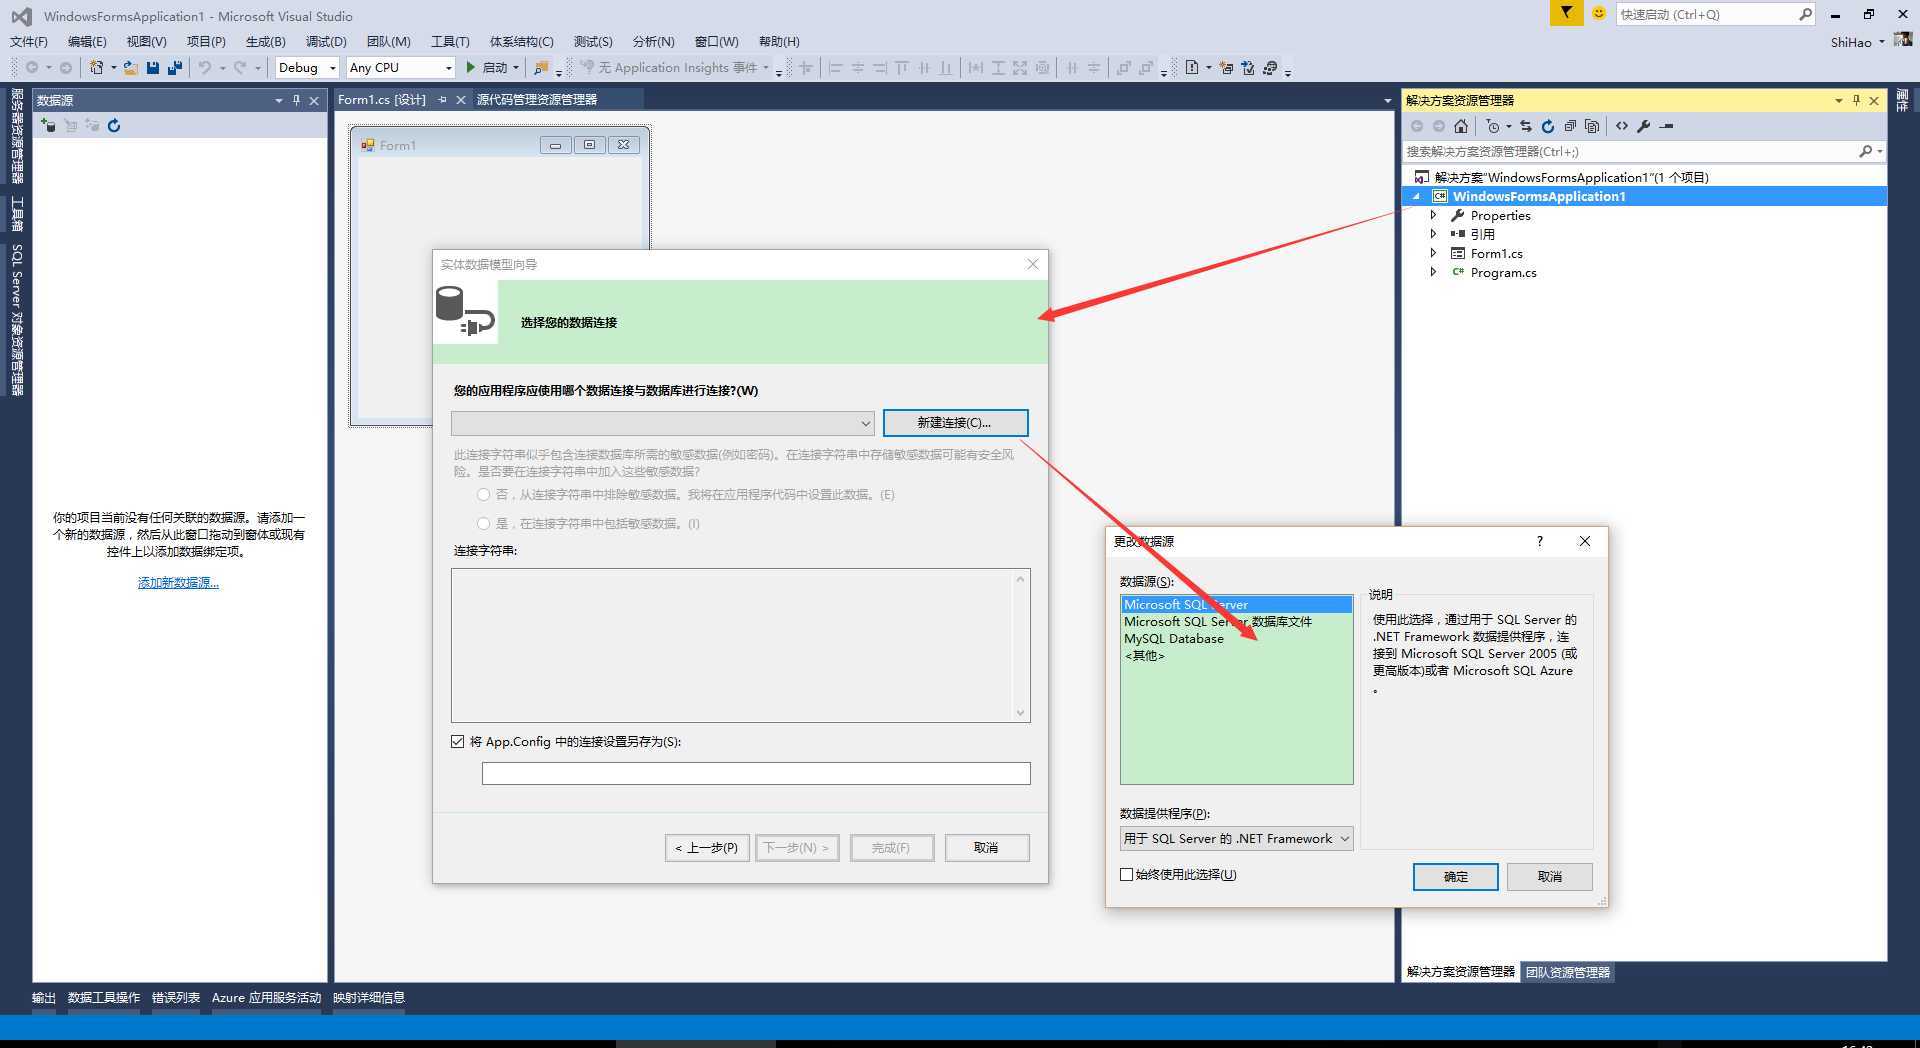Click the View Code icon in Solution Explorer

(x=1622, y=126)
